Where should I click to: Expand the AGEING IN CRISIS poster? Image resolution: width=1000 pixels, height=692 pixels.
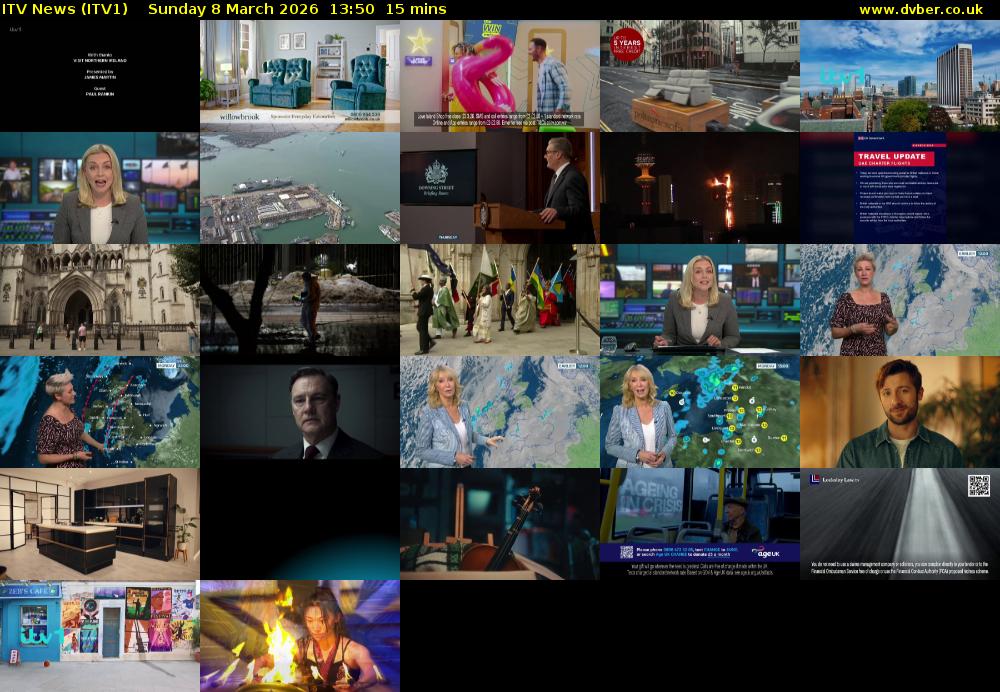click(x=650, y=496)
